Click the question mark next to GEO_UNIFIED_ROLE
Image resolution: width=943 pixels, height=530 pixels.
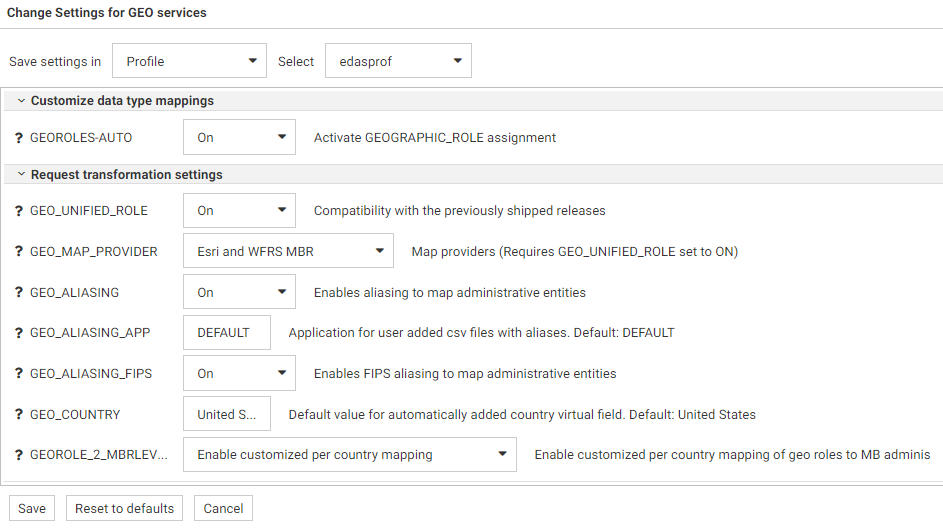(19, 211)
